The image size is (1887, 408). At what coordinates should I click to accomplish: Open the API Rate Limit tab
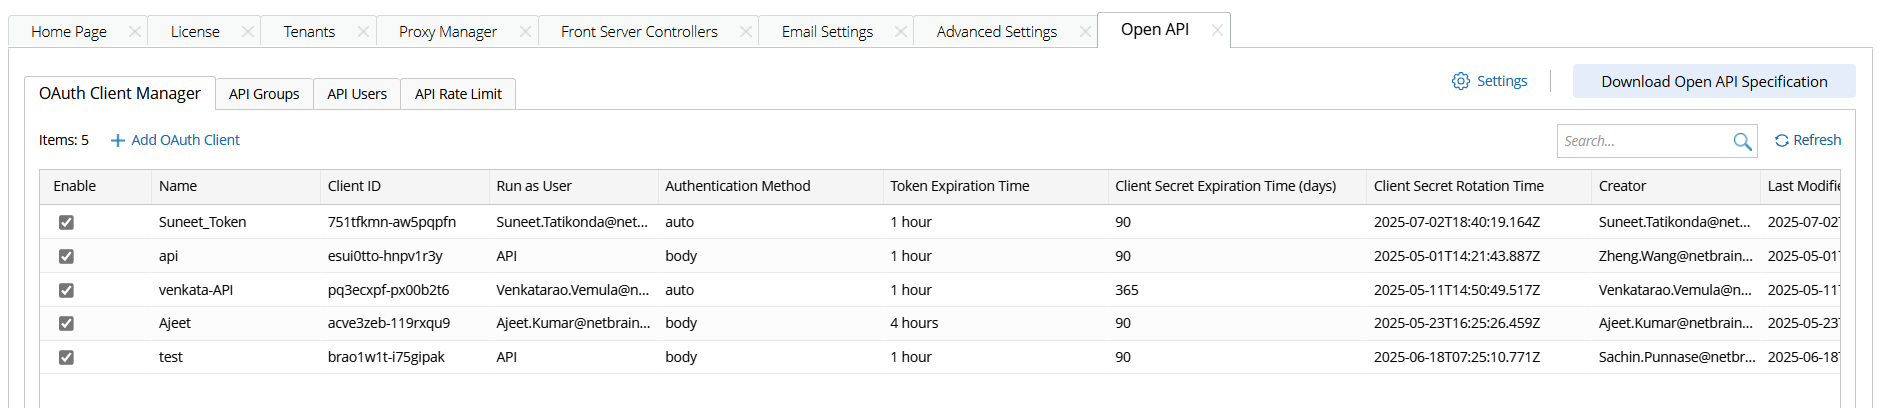[x=458, y=94]
